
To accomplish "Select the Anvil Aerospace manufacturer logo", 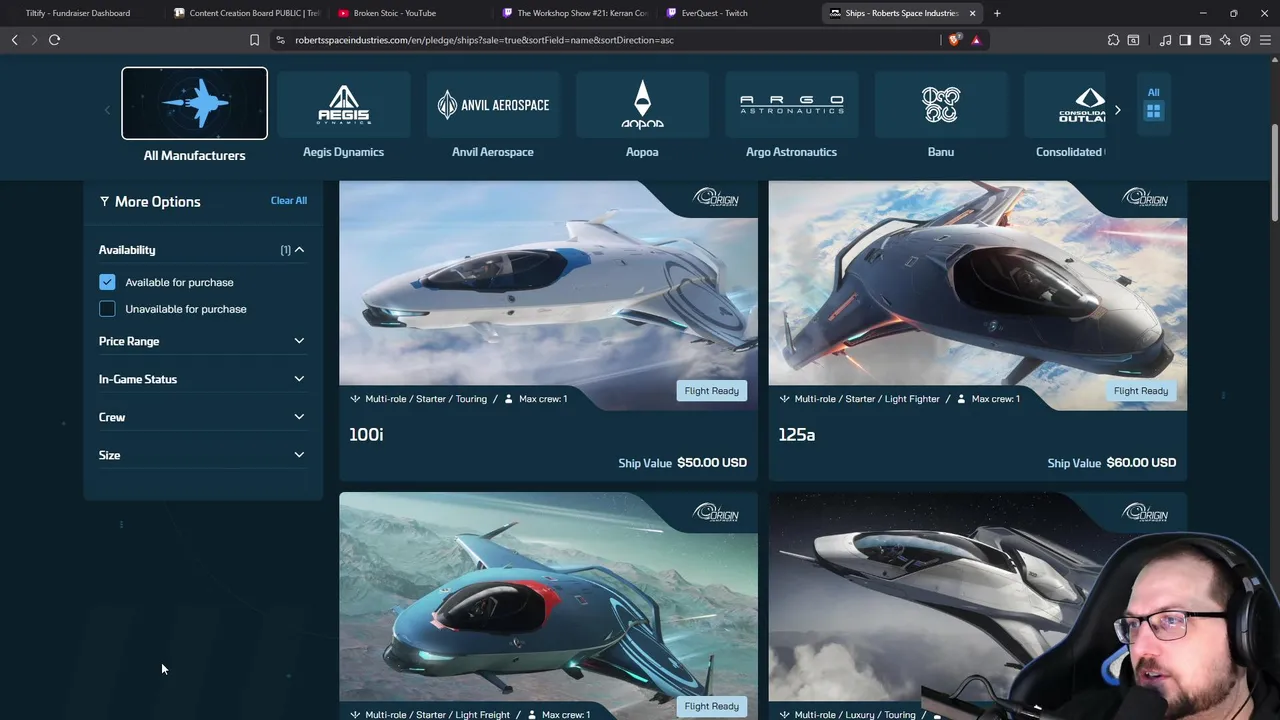I will point(493,104).
